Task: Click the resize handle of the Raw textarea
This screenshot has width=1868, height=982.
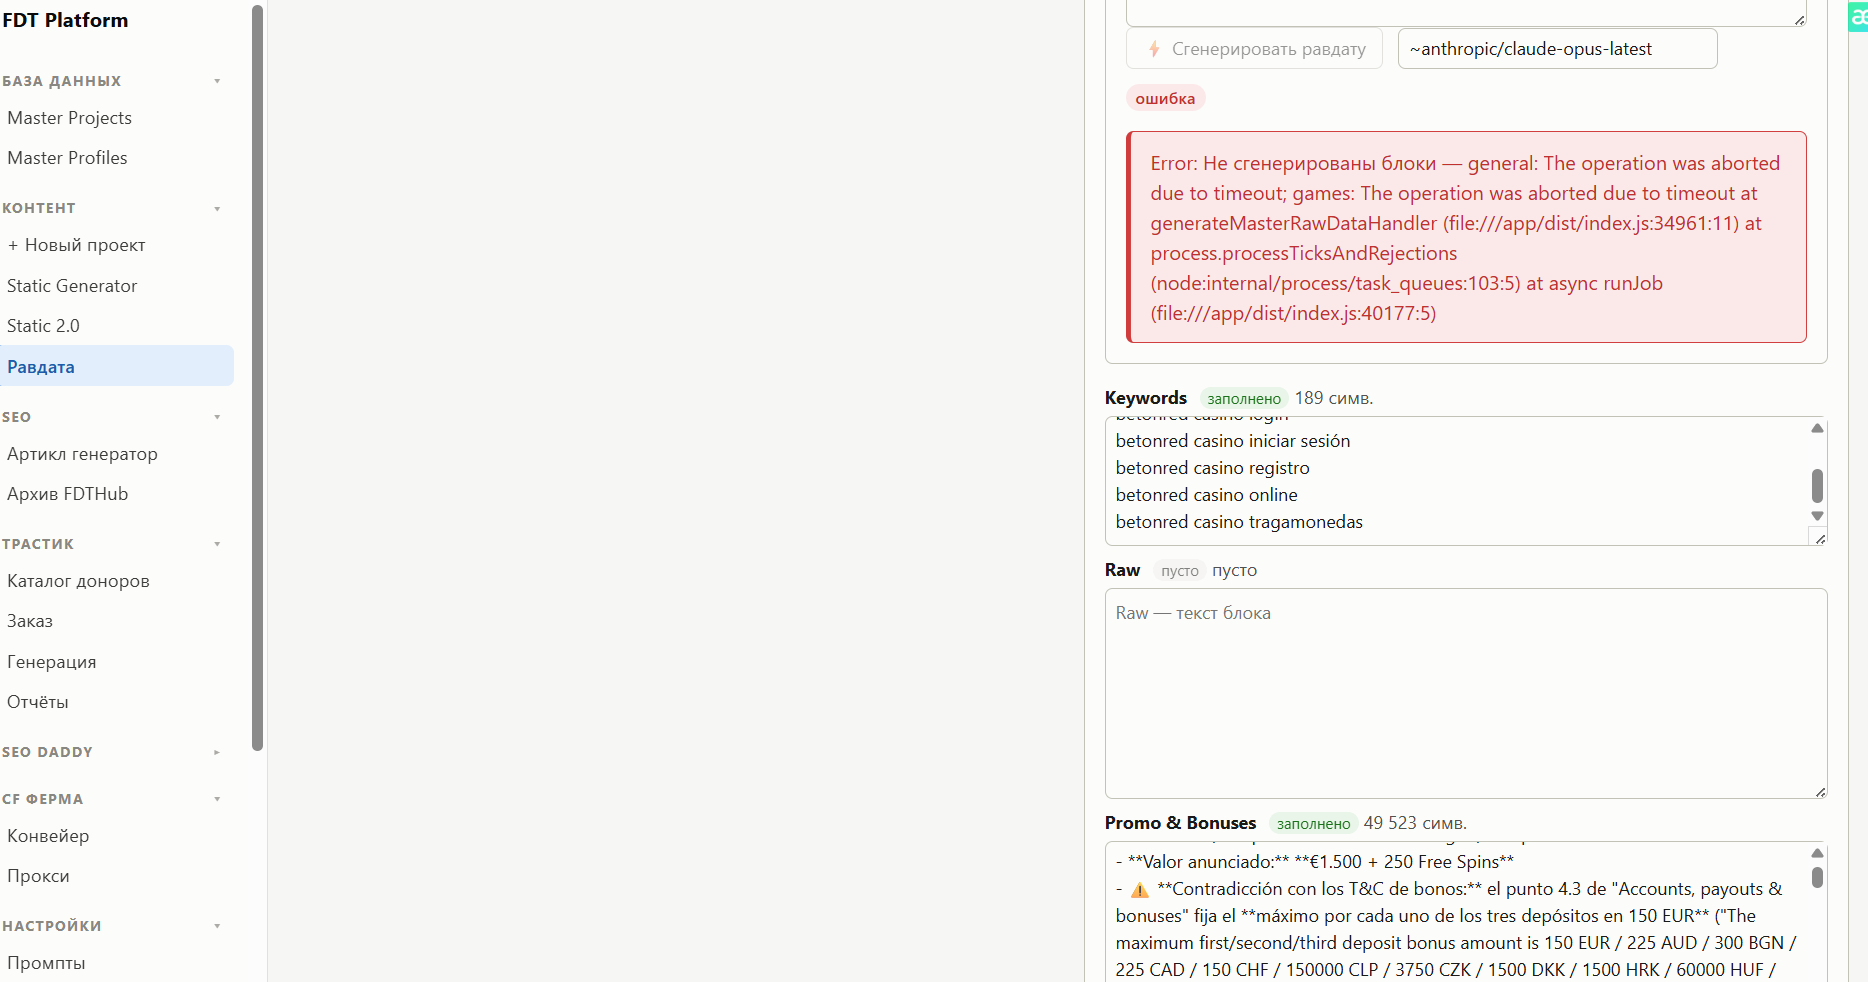Action: 1820,792
